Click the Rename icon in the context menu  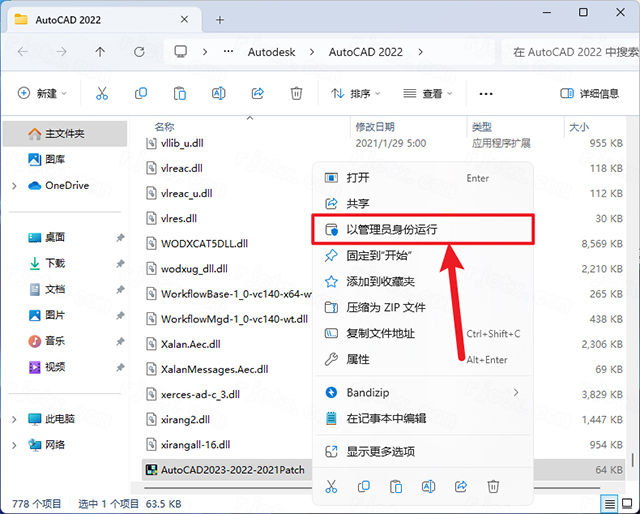pyautogui.click(x=428, y=487)
